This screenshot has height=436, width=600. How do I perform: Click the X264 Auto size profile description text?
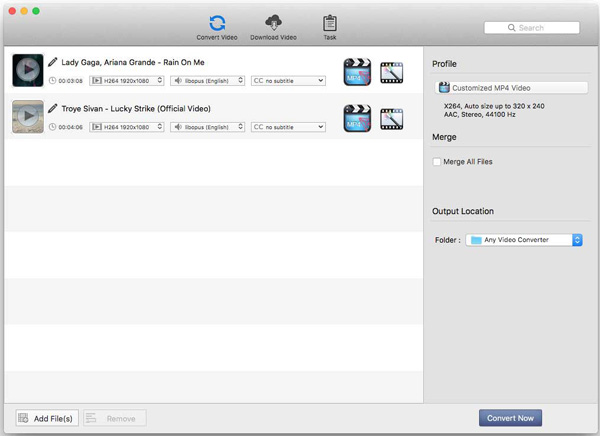coord(494,106)
